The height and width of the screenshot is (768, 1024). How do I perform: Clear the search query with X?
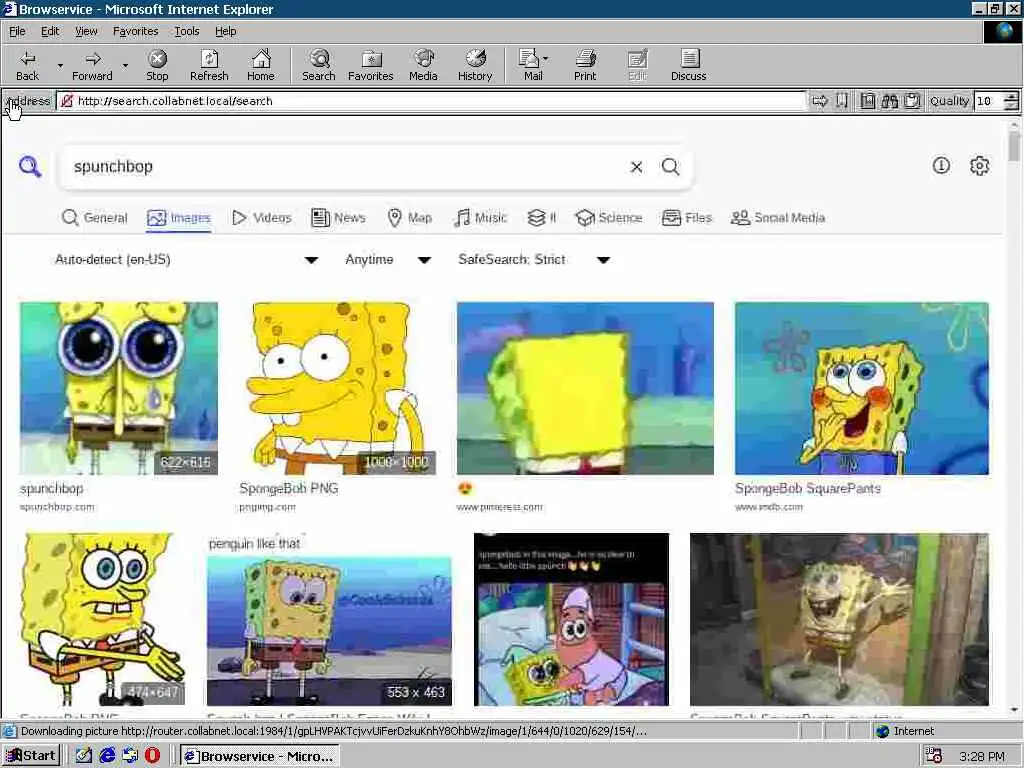(636, 167)
